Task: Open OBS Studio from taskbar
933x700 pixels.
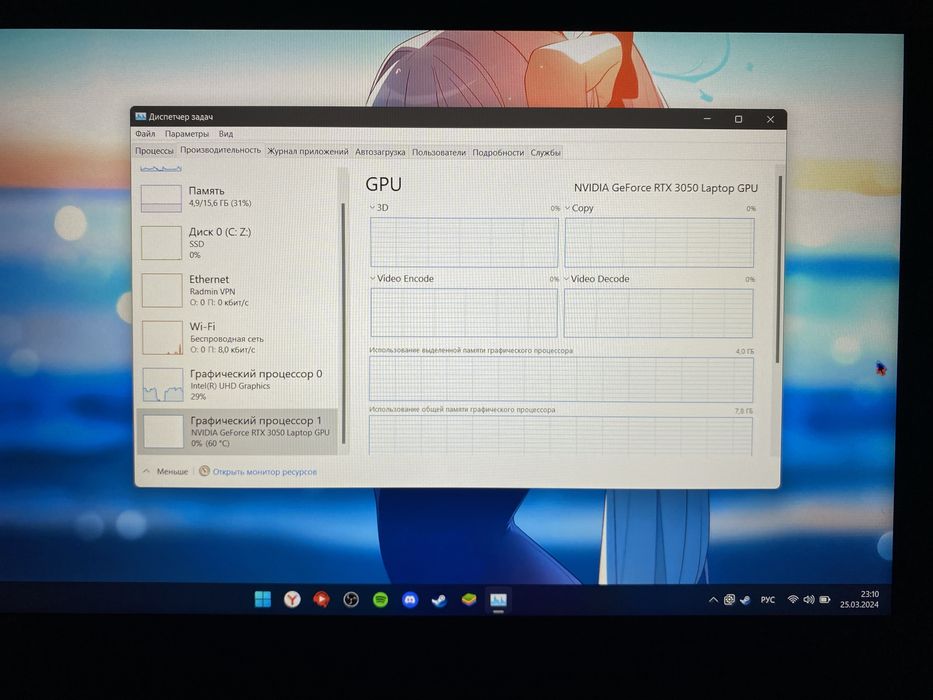Action: (351, 599)
